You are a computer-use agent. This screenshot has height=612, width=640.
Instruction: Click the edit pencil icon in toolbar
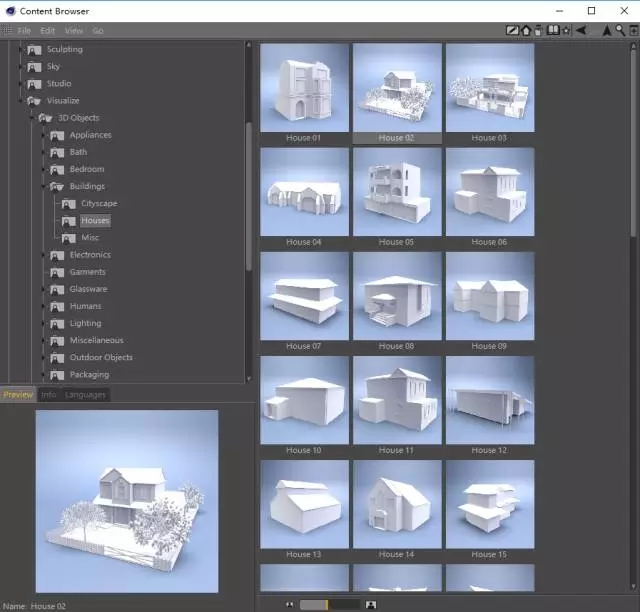click(513, 30)
